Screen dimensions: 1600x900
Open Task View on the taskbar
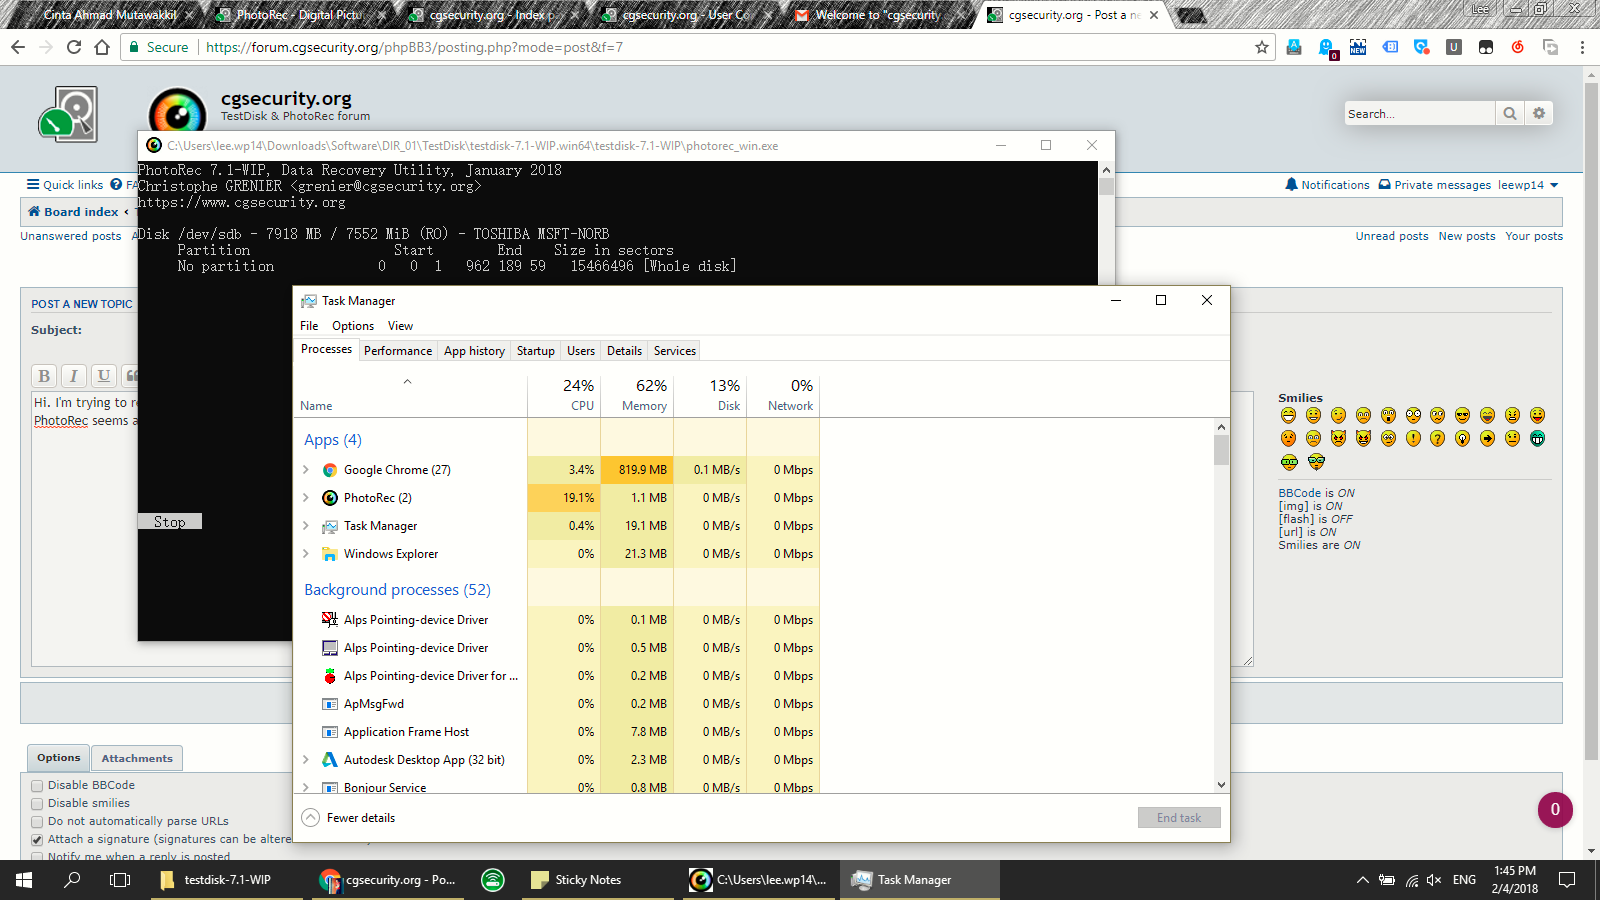tap(120, 880)
